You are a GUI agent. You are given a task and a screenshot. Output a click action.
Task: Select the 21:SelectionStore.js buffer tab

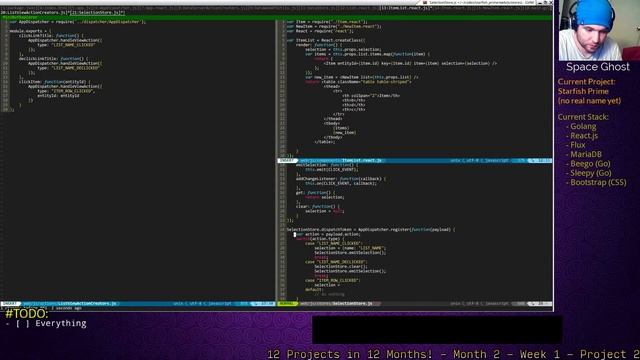pyautogui.click(x=98, y=13)
